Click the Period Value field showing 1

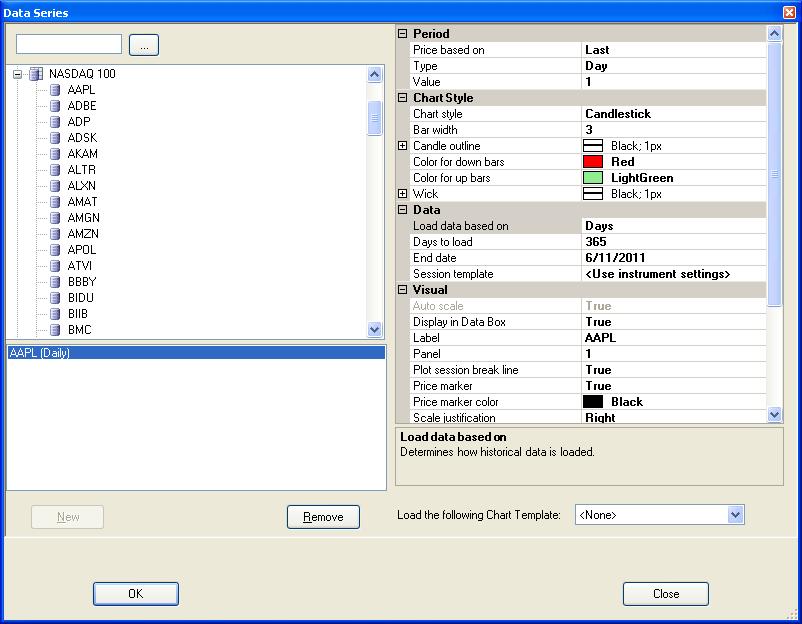(x=674, y=82)
